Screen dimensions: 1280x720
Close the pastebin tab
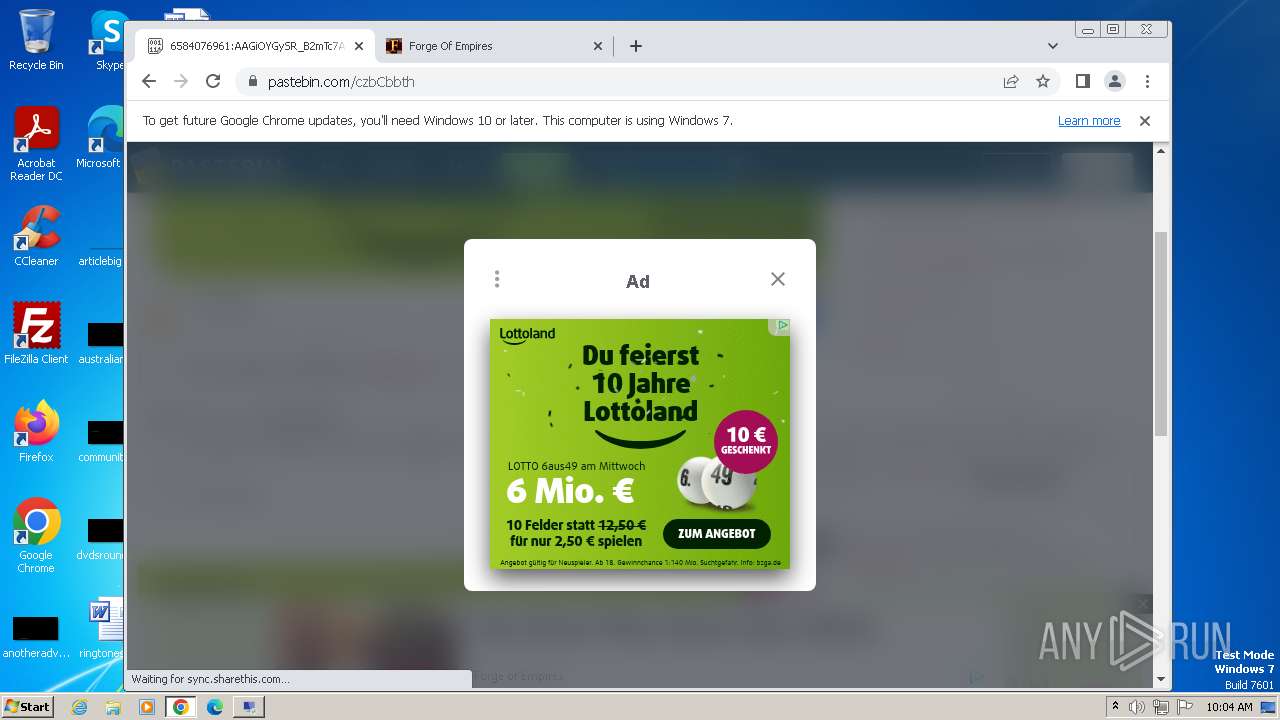pyautogui.click(x=359, y=46)
